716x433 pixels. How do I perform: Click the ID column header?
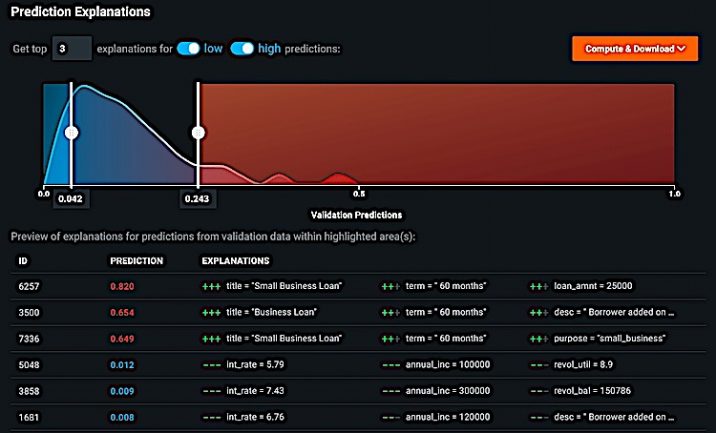(24, 261)
